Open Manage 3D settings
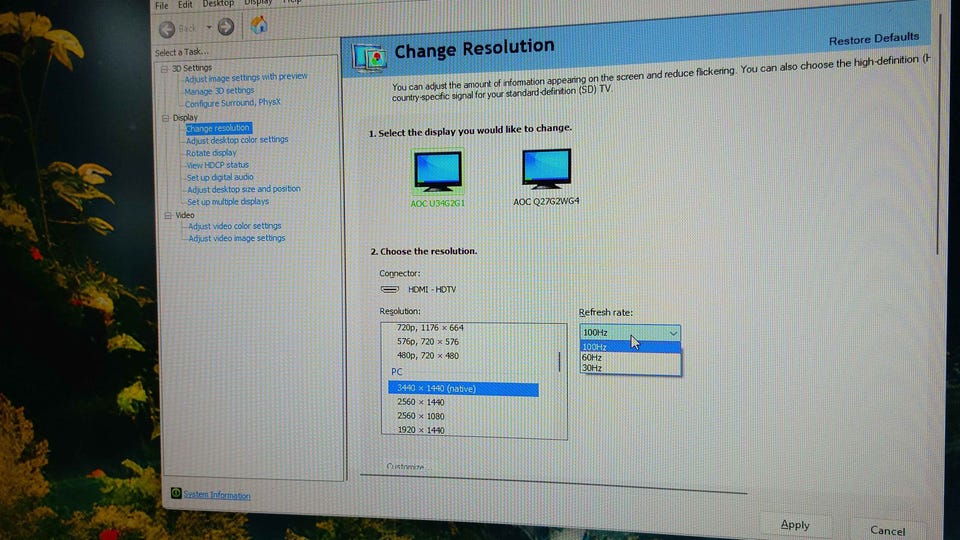This screenshot has width=960, height=540. pyautogui.click(x=219, y=91)
